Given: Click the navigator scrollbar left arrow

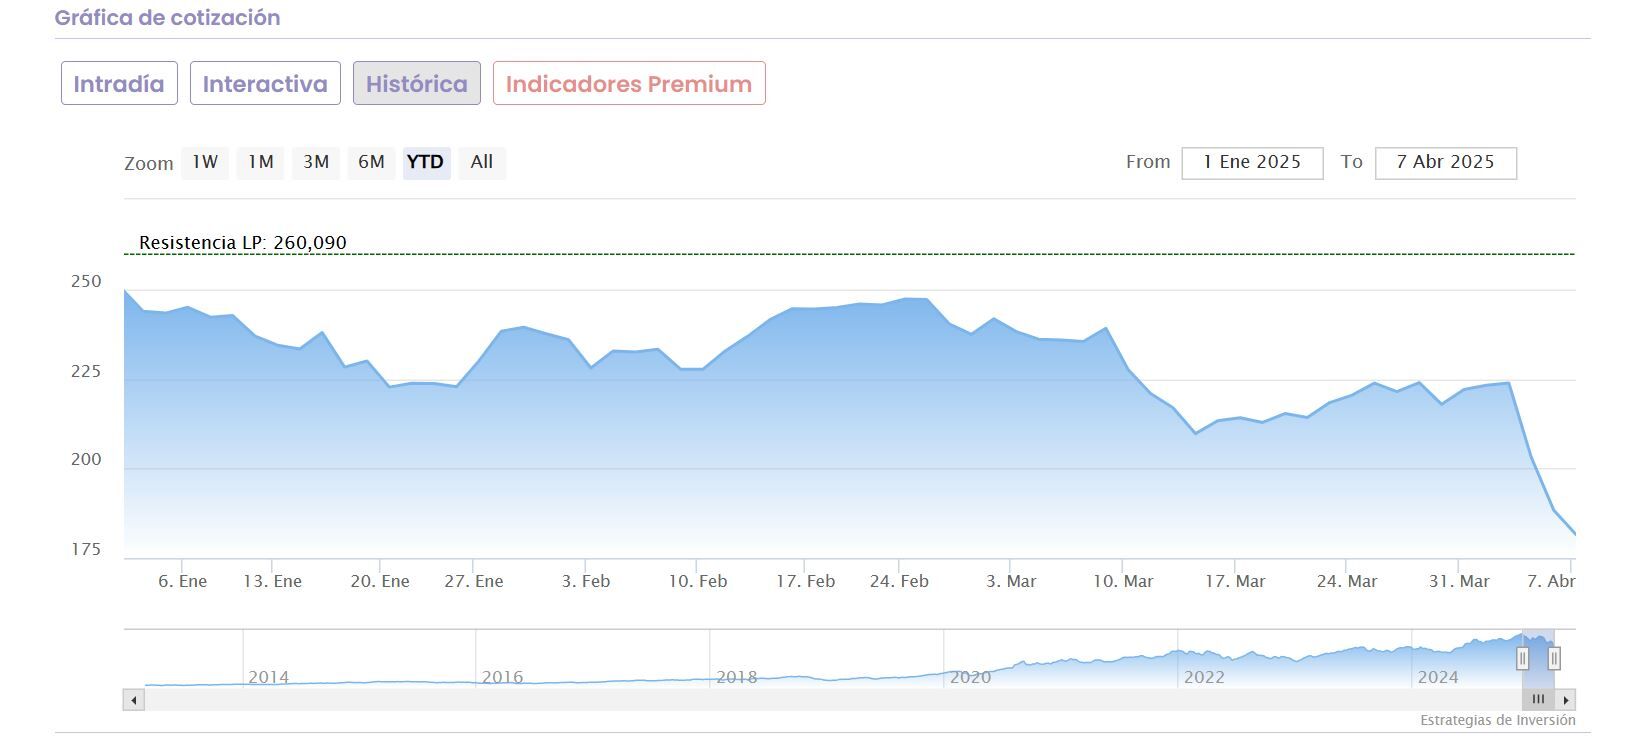Looking at the screenshot, I should tap(134, 700).
